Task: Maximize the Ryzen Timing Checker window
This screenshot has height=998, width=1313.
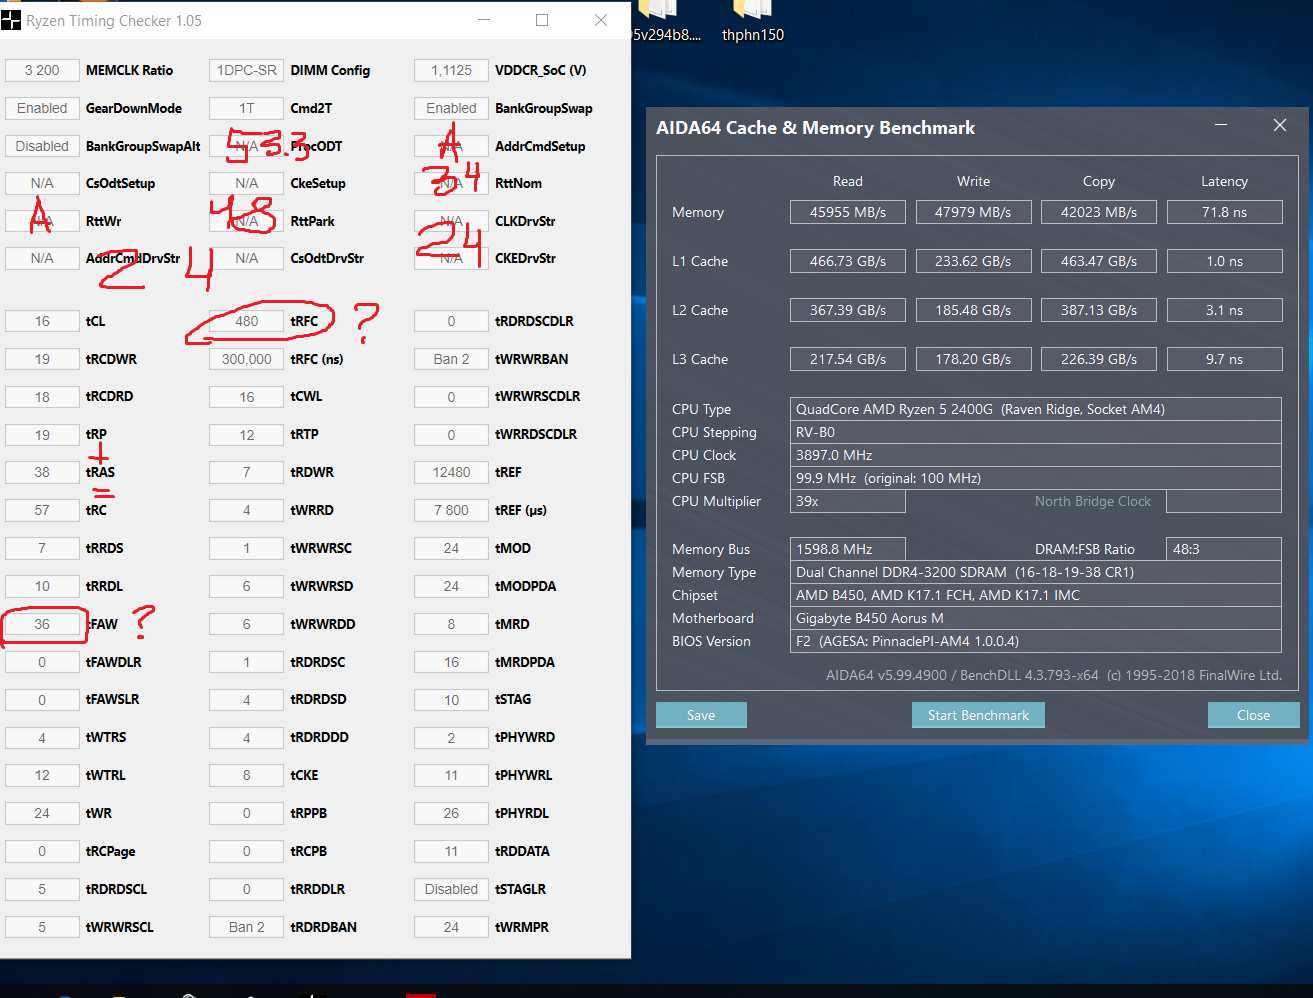Action: 542,20
